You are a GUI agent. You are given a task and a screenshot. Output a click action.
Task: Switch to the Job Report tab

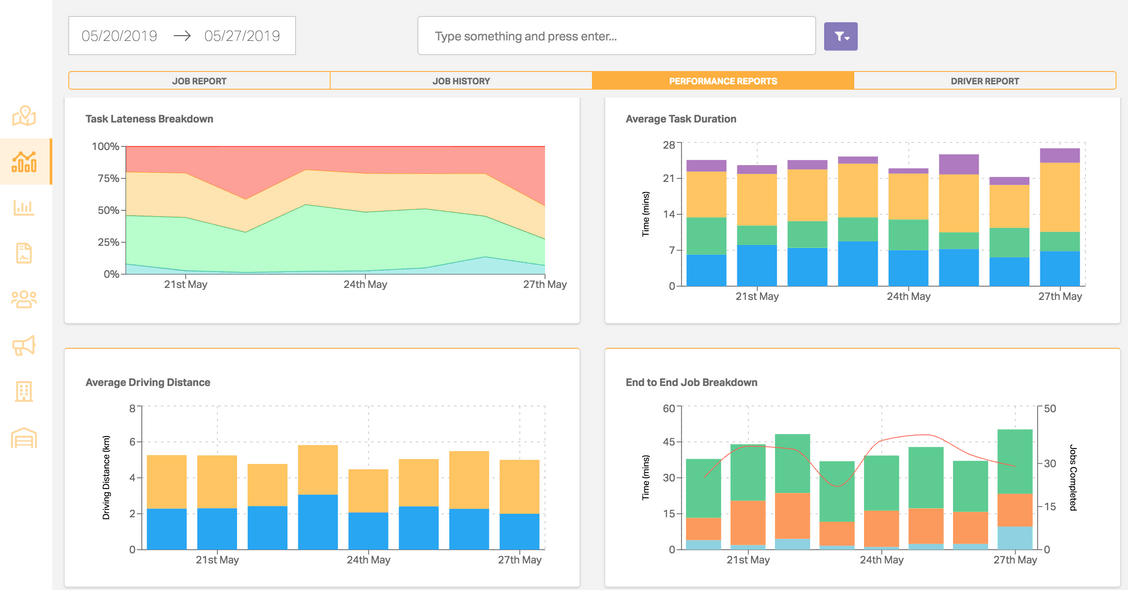199,81
